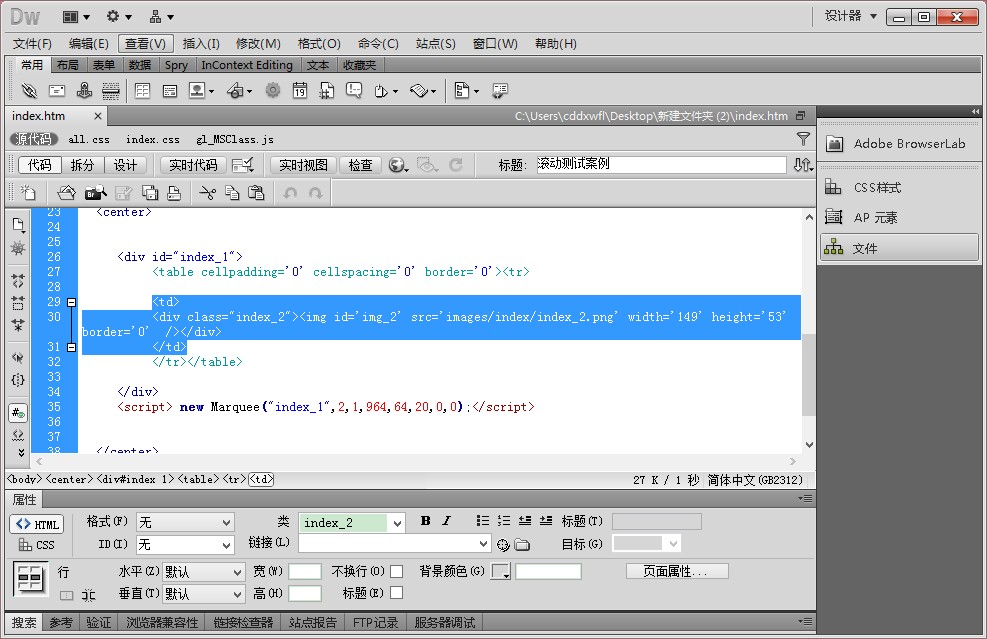Toggle the line numbers icon
This screenshot has width=987, height=639.
click(x=18, y=413)
